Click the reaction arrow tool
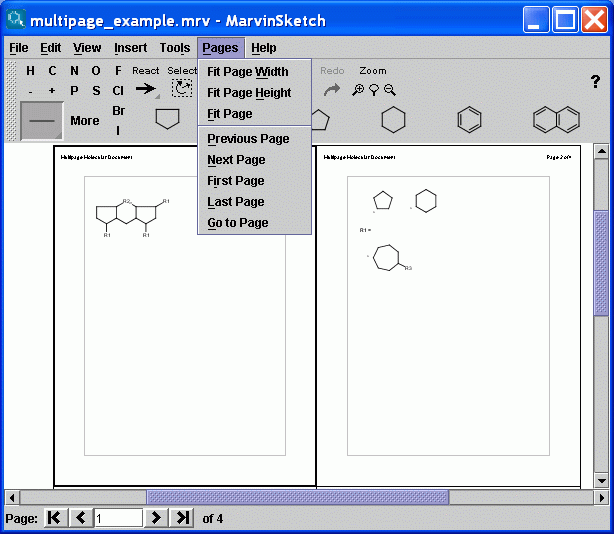This screenshot has width=614, height=534. click(146, 89)
